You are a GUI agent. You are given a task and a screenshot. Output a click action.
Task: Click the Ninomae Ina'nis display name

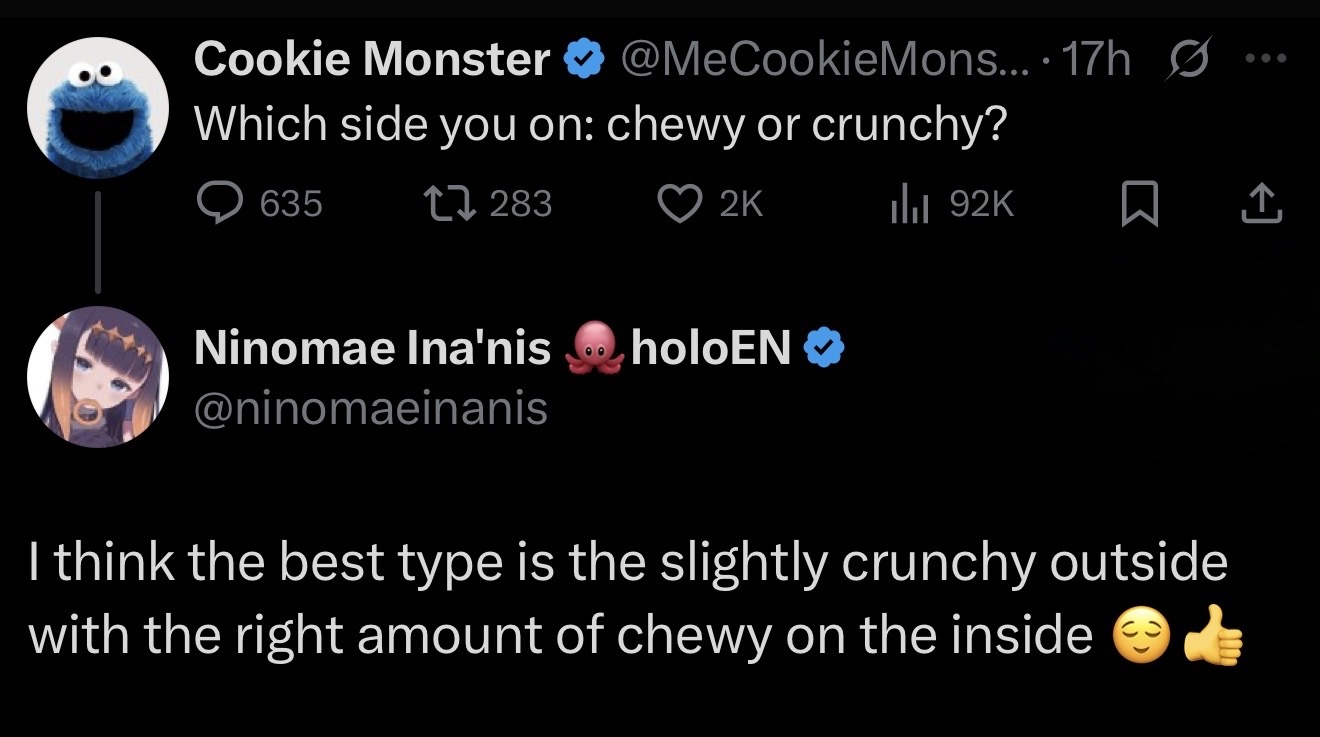[x=371, y=348]
